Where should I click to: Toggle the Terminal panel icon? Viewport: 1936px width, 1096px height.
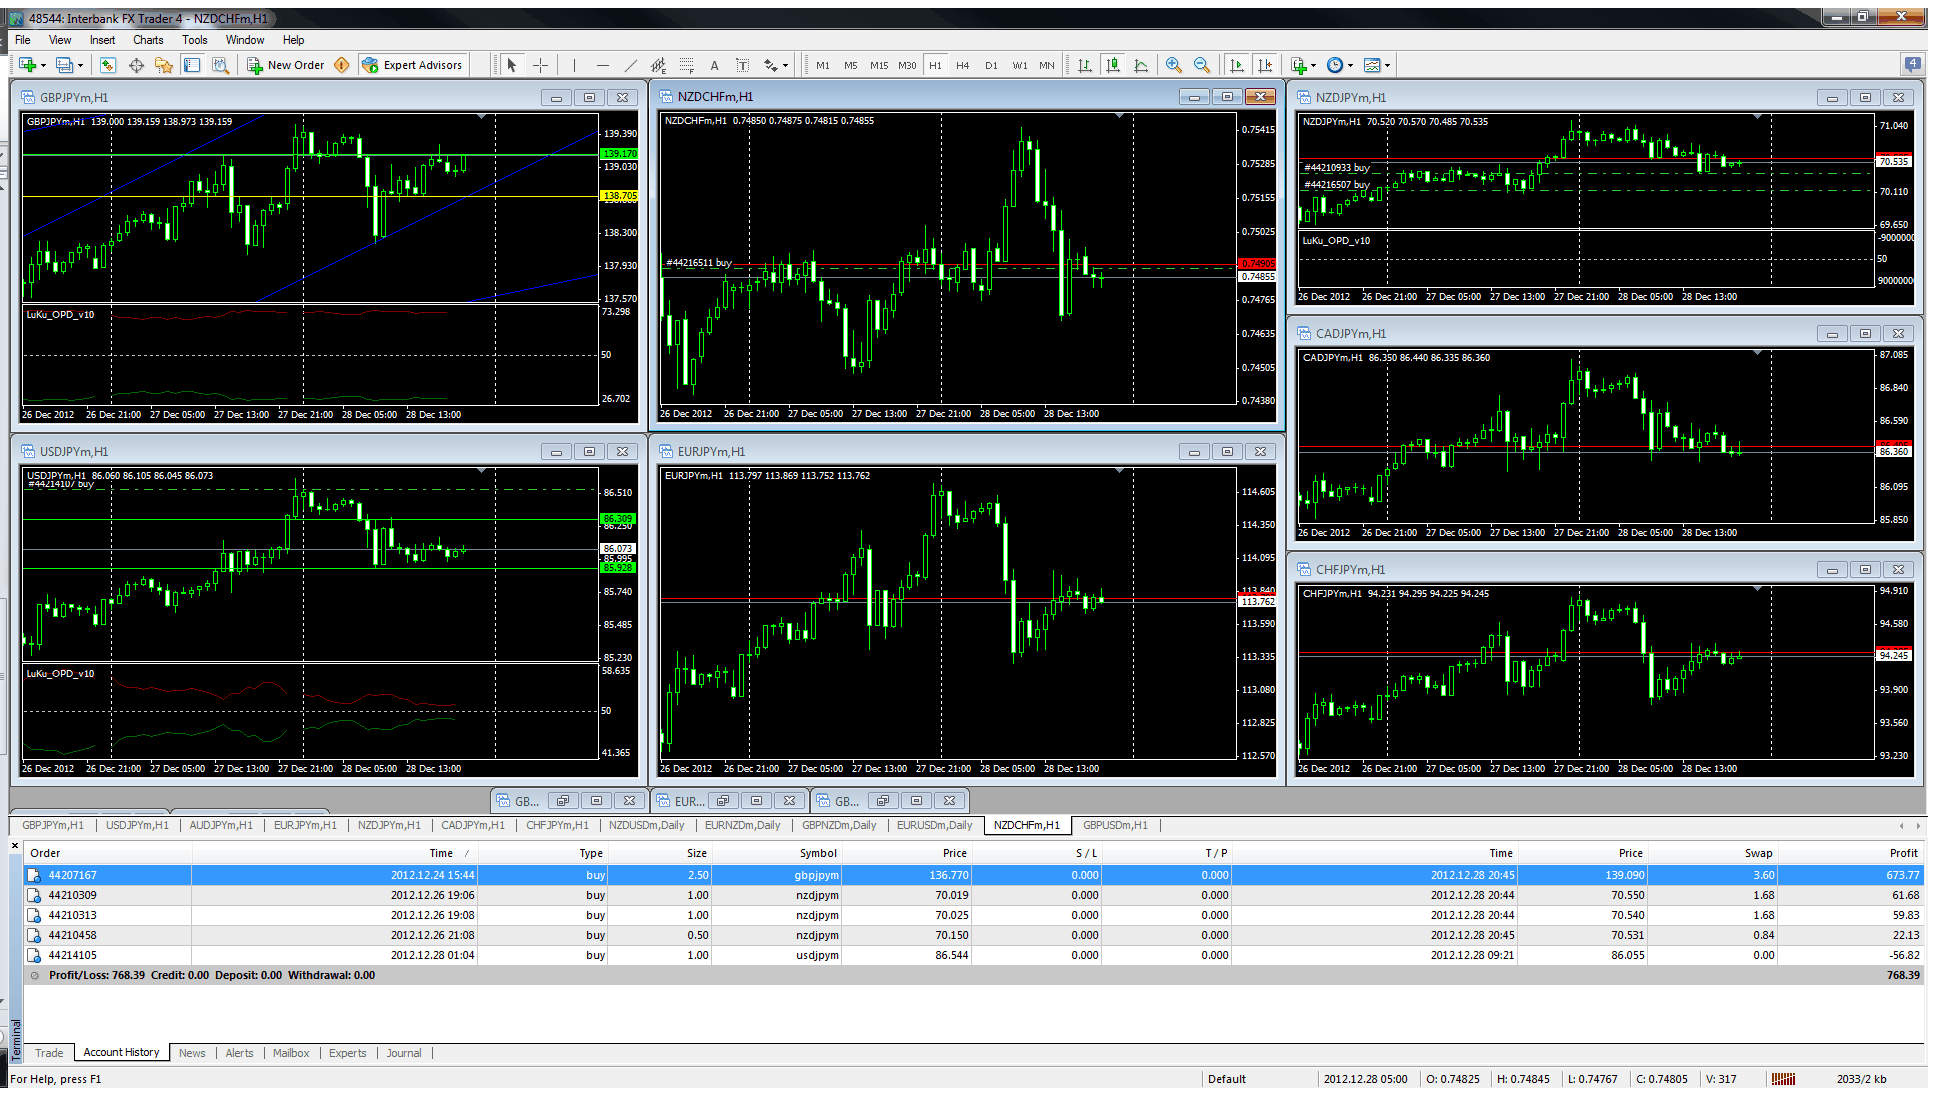(x=192, y=65)
